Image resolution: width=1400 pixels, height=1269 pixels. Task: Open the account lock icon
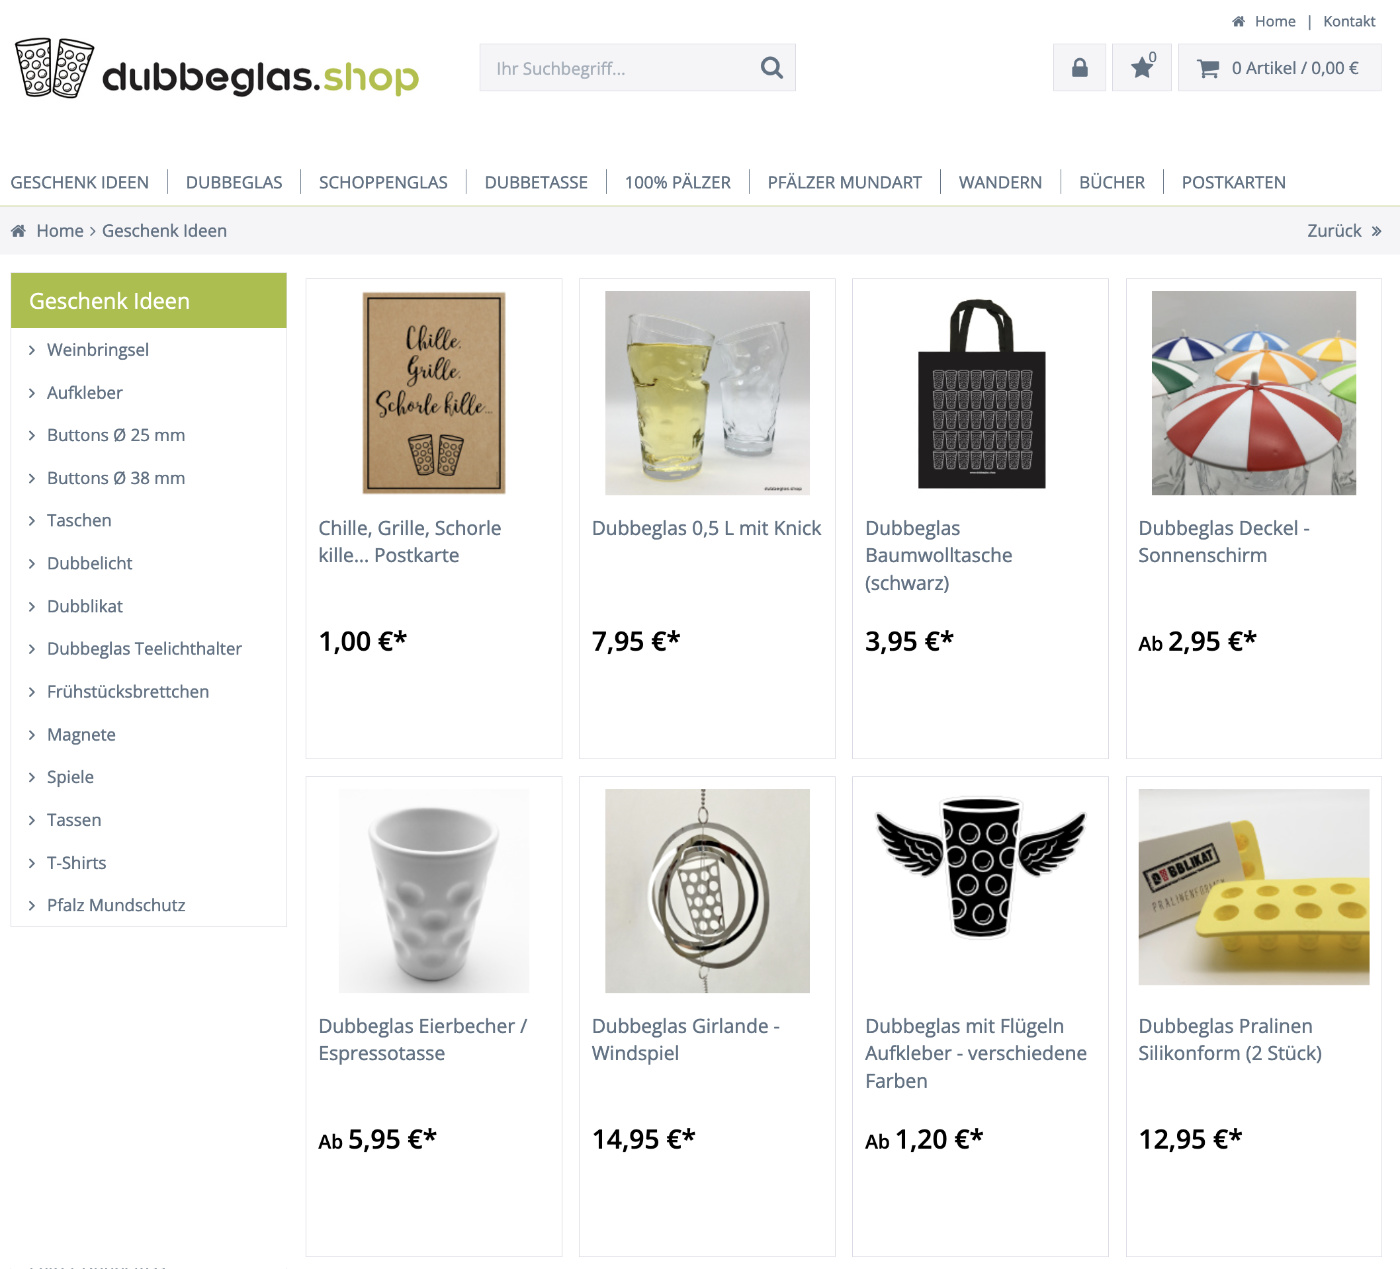1080,68
